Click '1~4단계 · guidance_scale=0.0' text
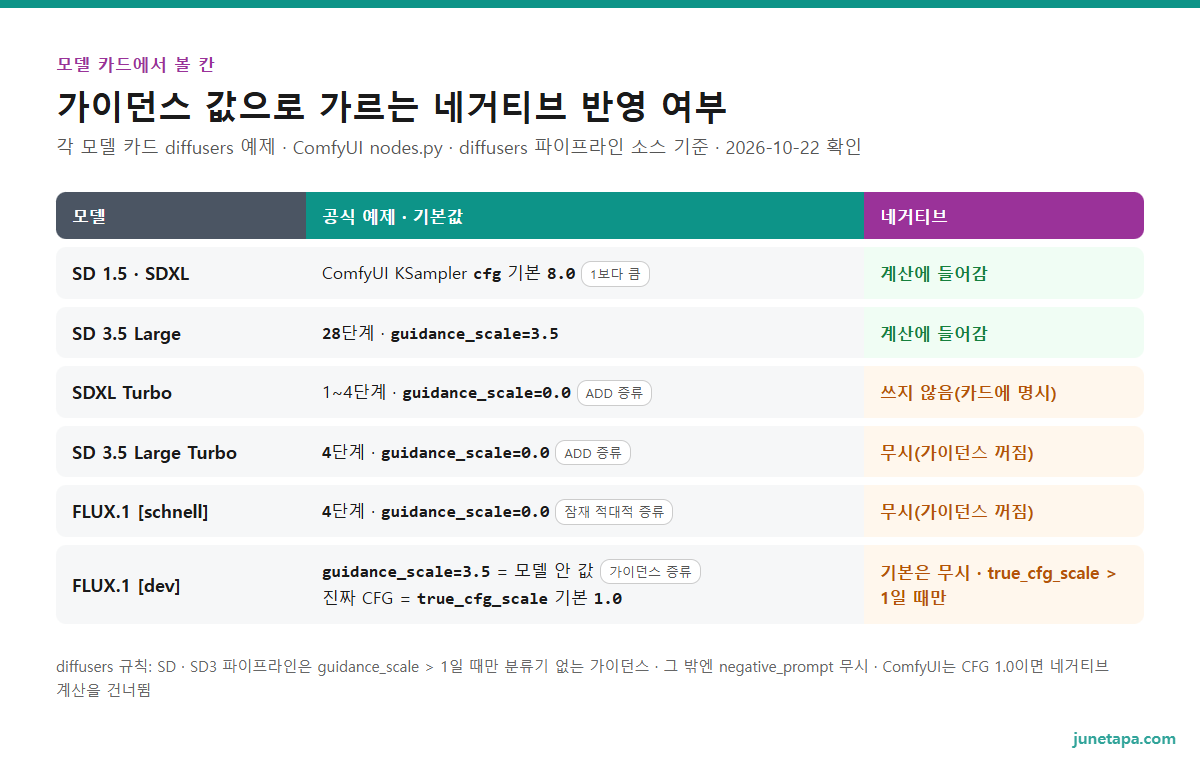Image resolution: width=1200 pixels, height=766 pixels. pos(446,393)
